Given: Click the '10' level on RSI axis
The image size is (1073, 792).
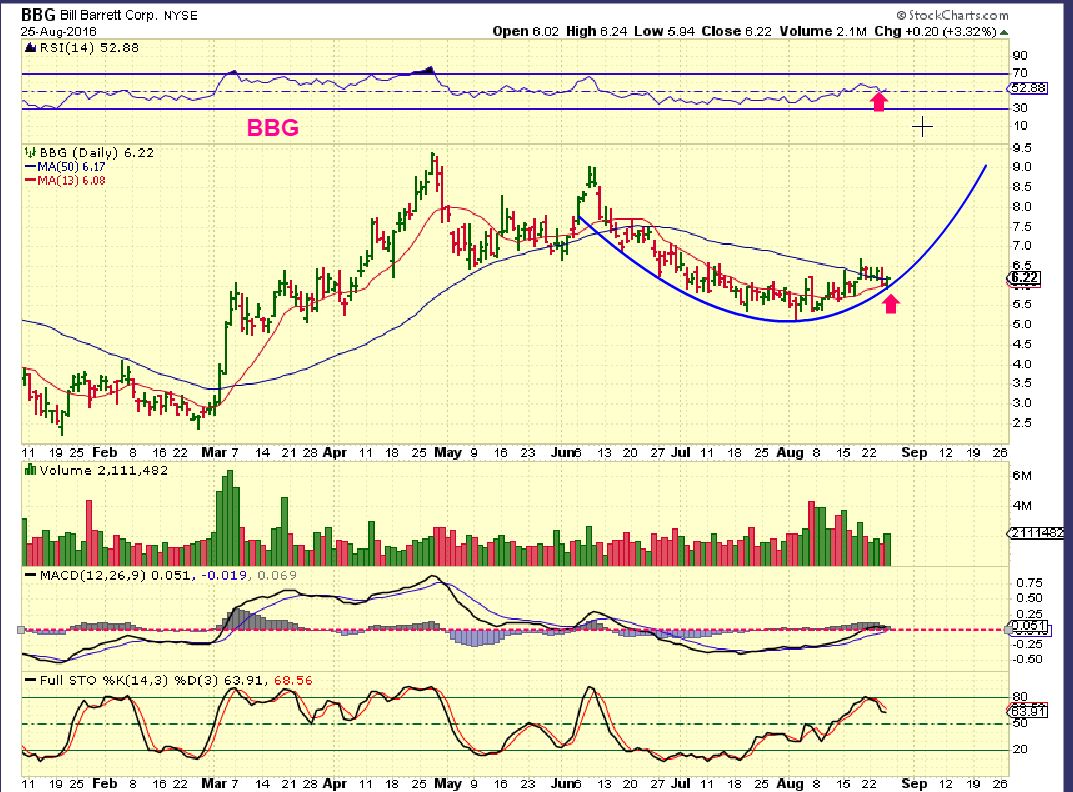Looking at the screenshot, I should (1020, 125).
